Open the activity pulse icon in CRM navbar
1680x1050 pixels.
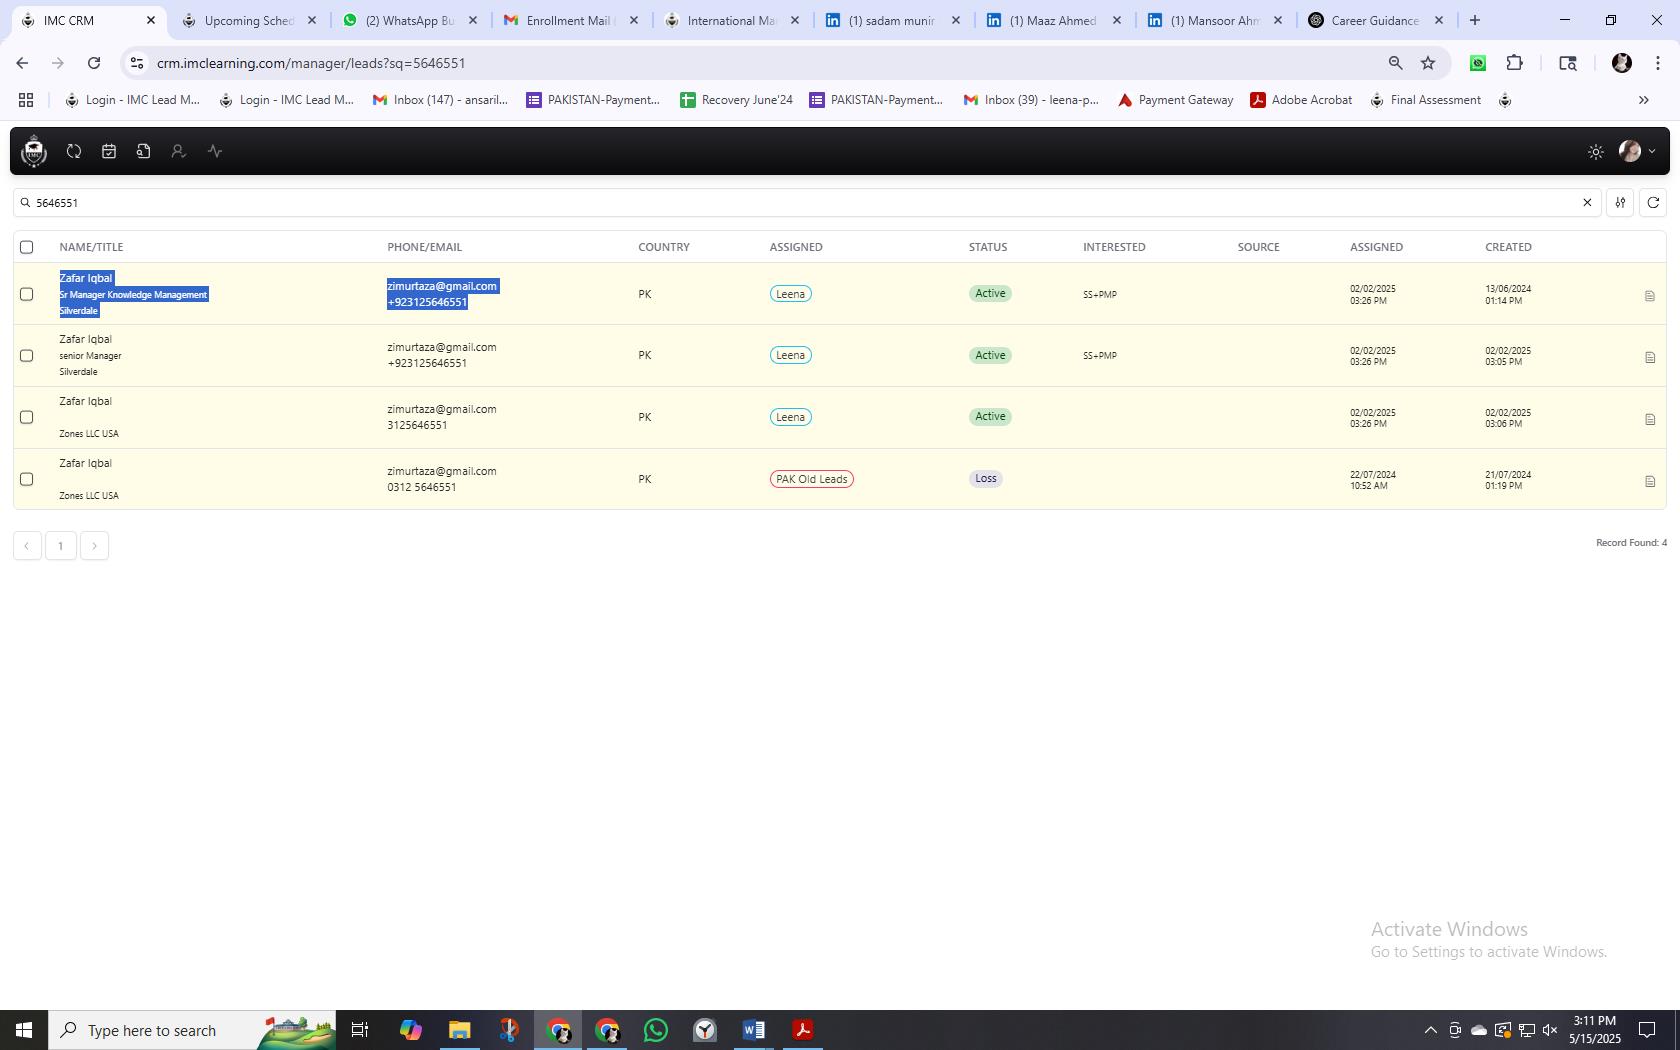click(x=215, y=151)
